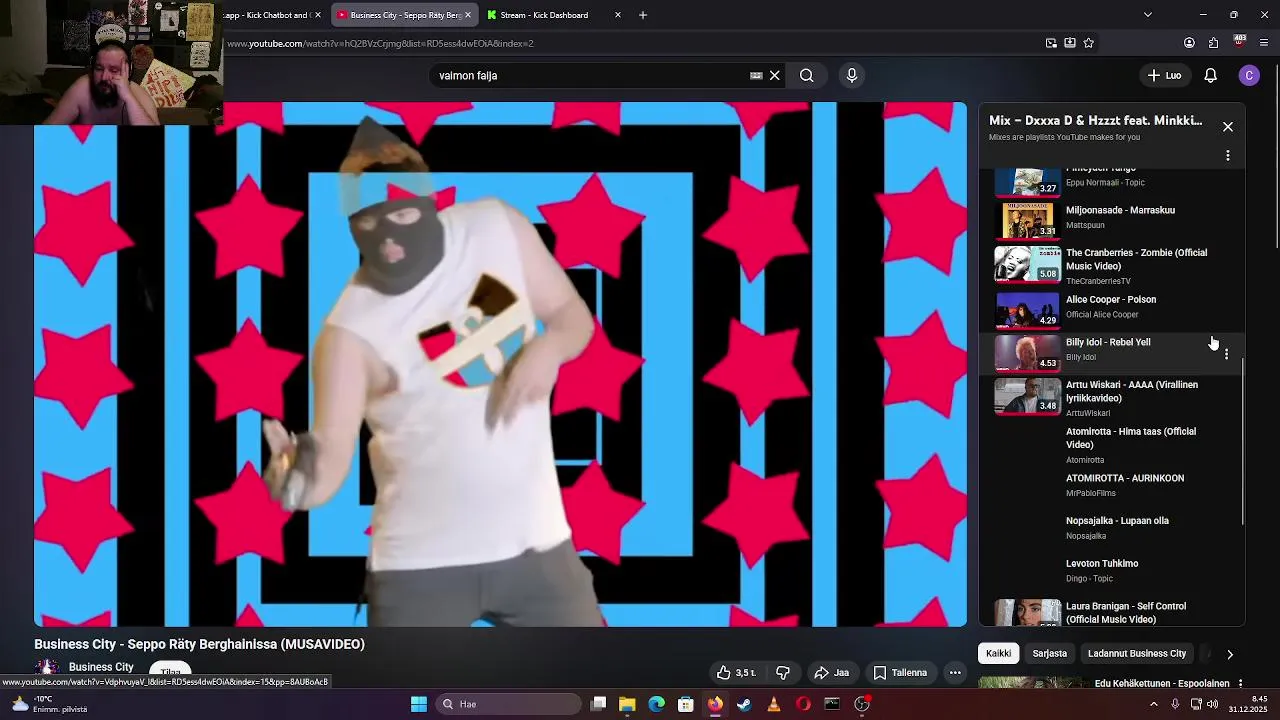Switch to Stream - Kick Dashboard tab
The width and height of the screenshot is (1280, 720).
click(x=555, y=15)
